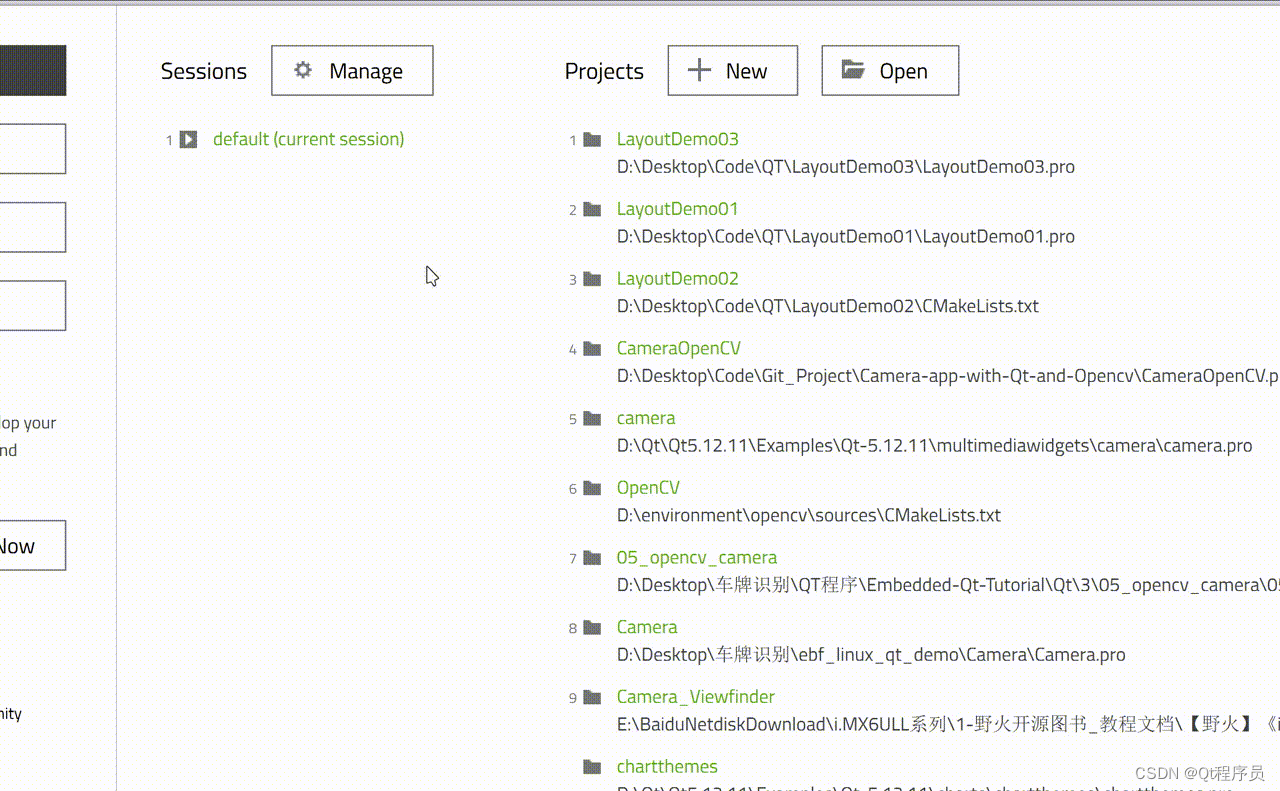The width and height of the screenshot is (1280, 791).
Task: Open the LayoutDemo02 project
Action: click(677, 279)
